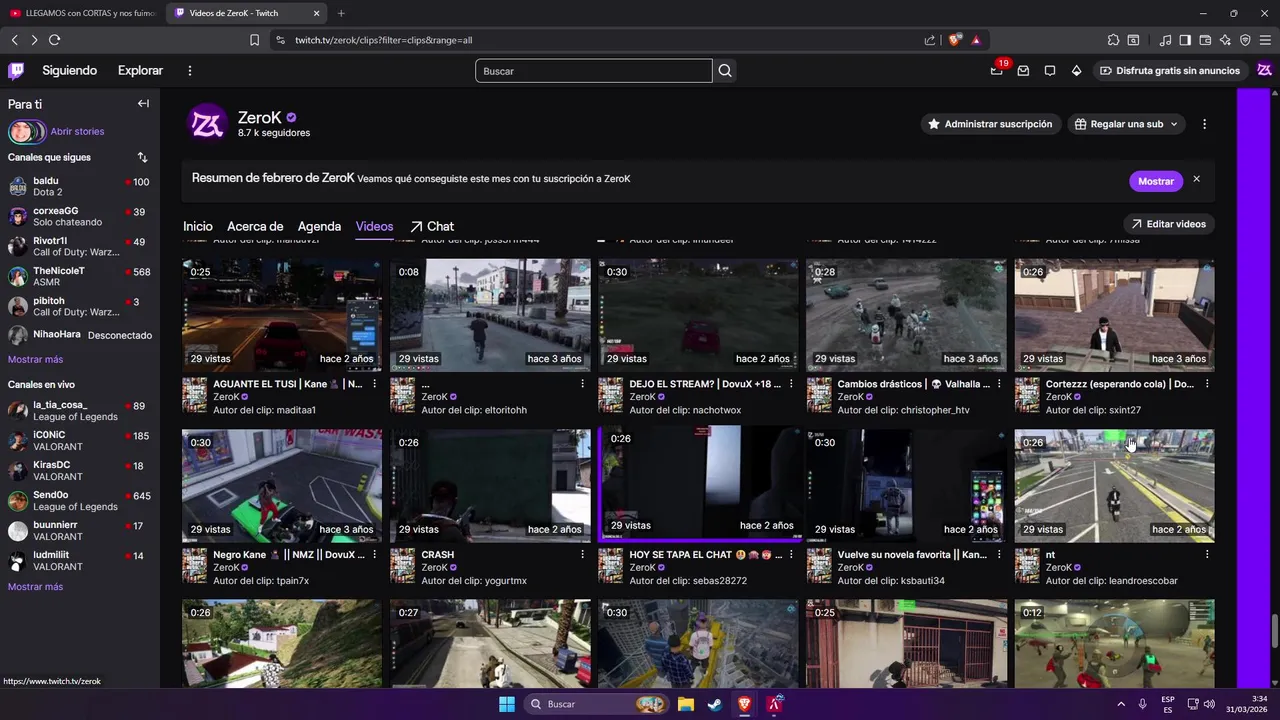The width and height of the screenshot is (1280, 720).
Task: Open SendOo live channel in sidebar
Action: (x=80, y=501)
